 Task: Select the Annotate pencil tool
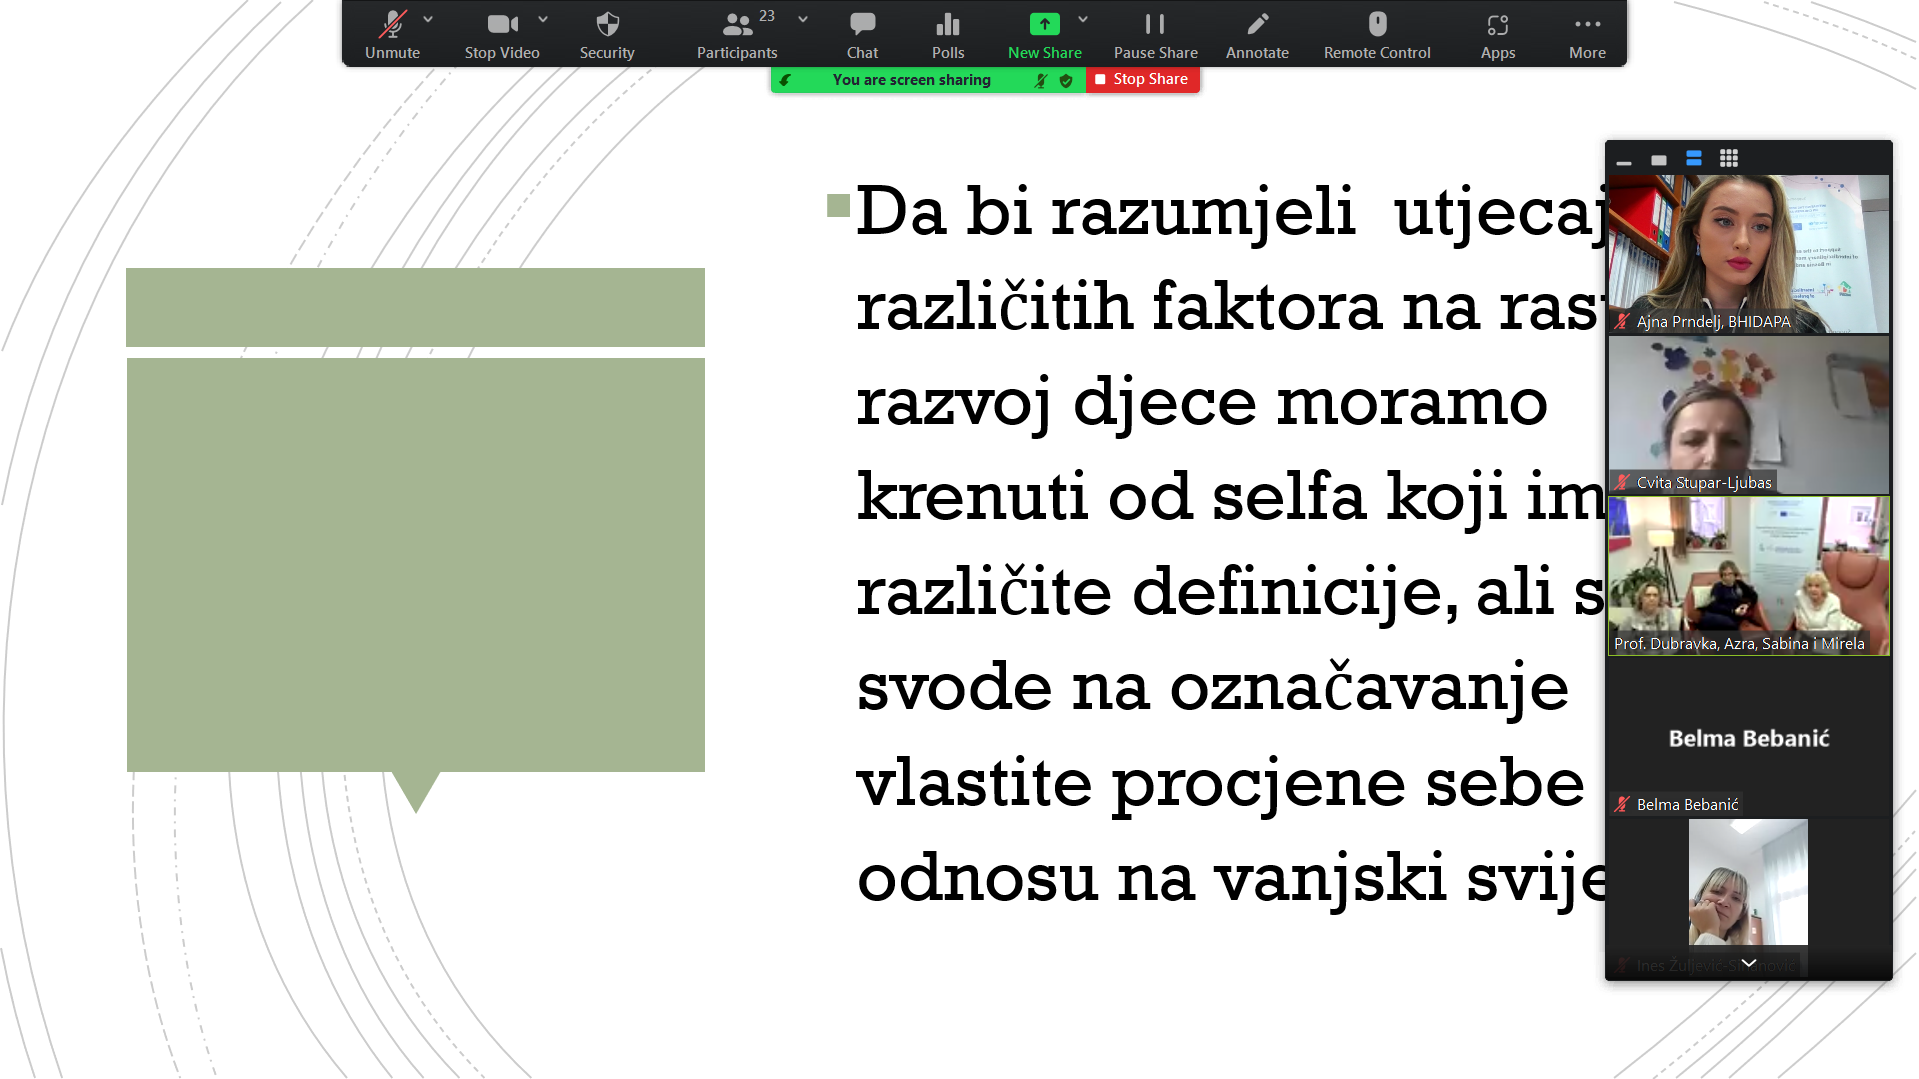point(1256,35)
